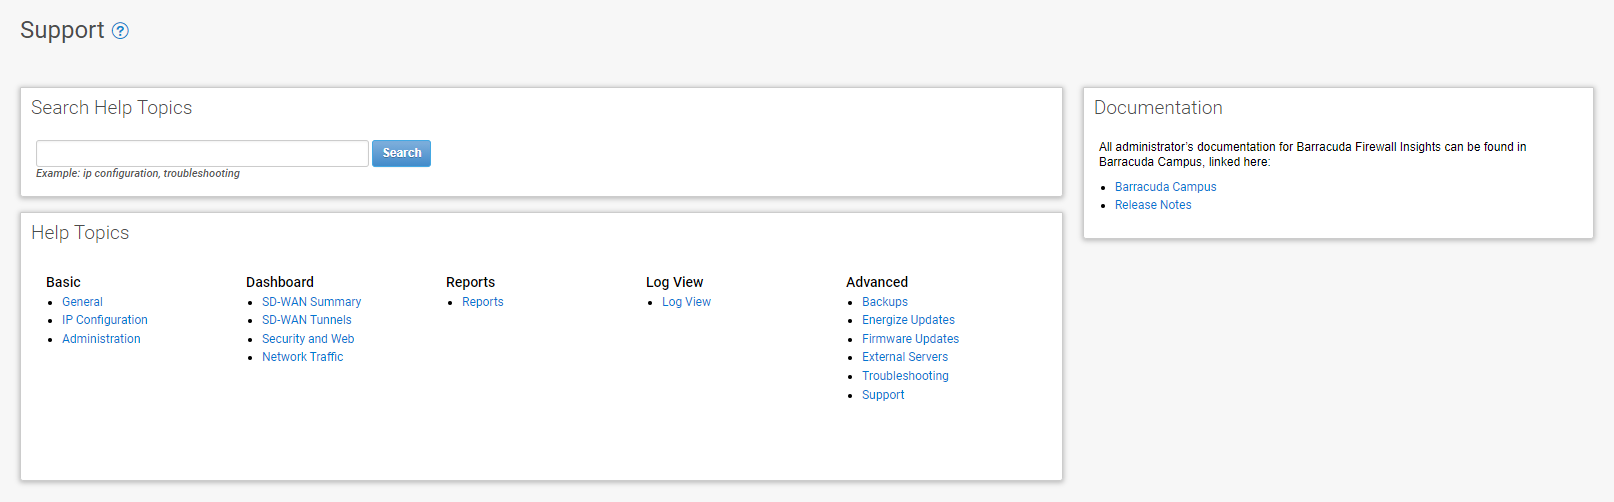Open the Security and Web help topic
This screenshot has height=502, width=1614.
click(308, 339)
